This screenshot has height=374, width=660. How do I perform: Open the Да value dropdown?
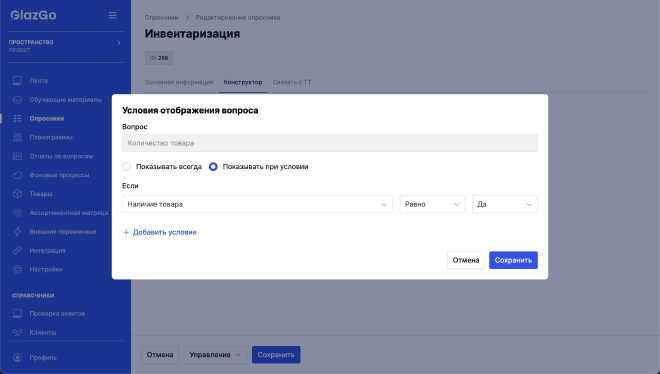[x=505, y=204]
